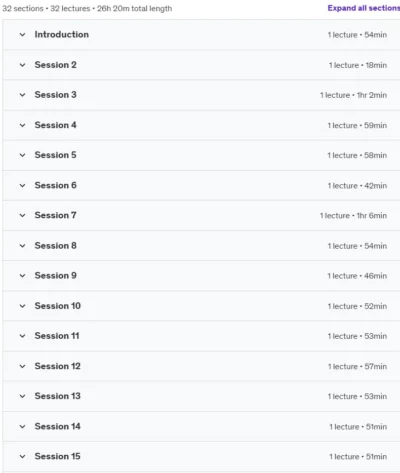Viewport: 400px width, 473px height.
Task: Expand the Introduction section chevron
Action: [22, 34]
